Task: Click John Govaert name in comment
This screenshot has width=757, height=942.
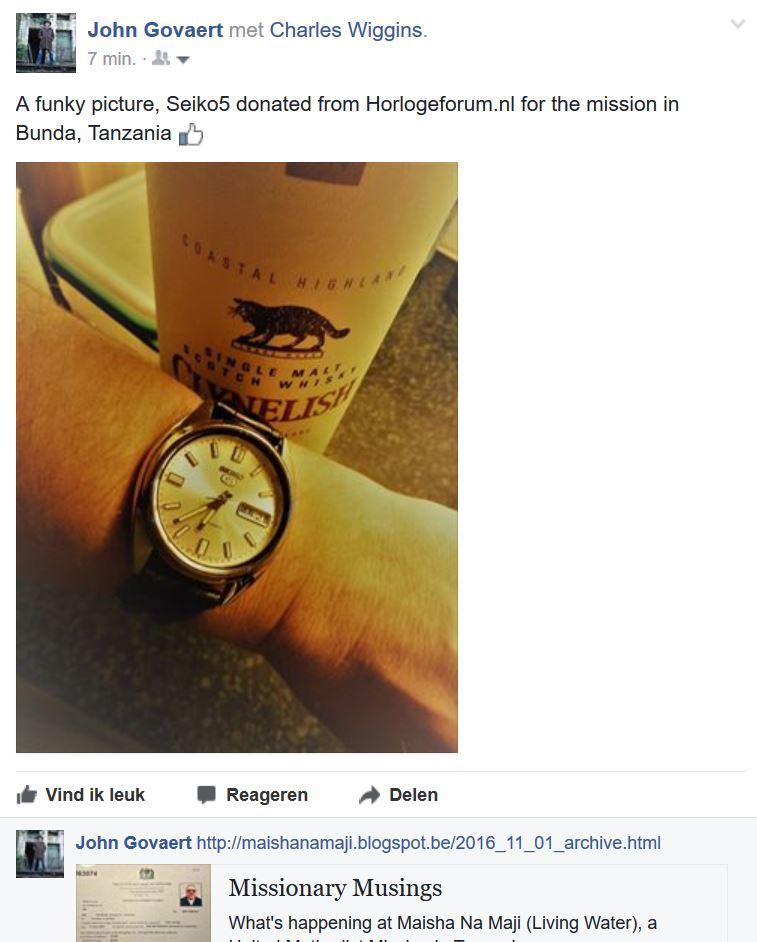Action: (133, 843)
